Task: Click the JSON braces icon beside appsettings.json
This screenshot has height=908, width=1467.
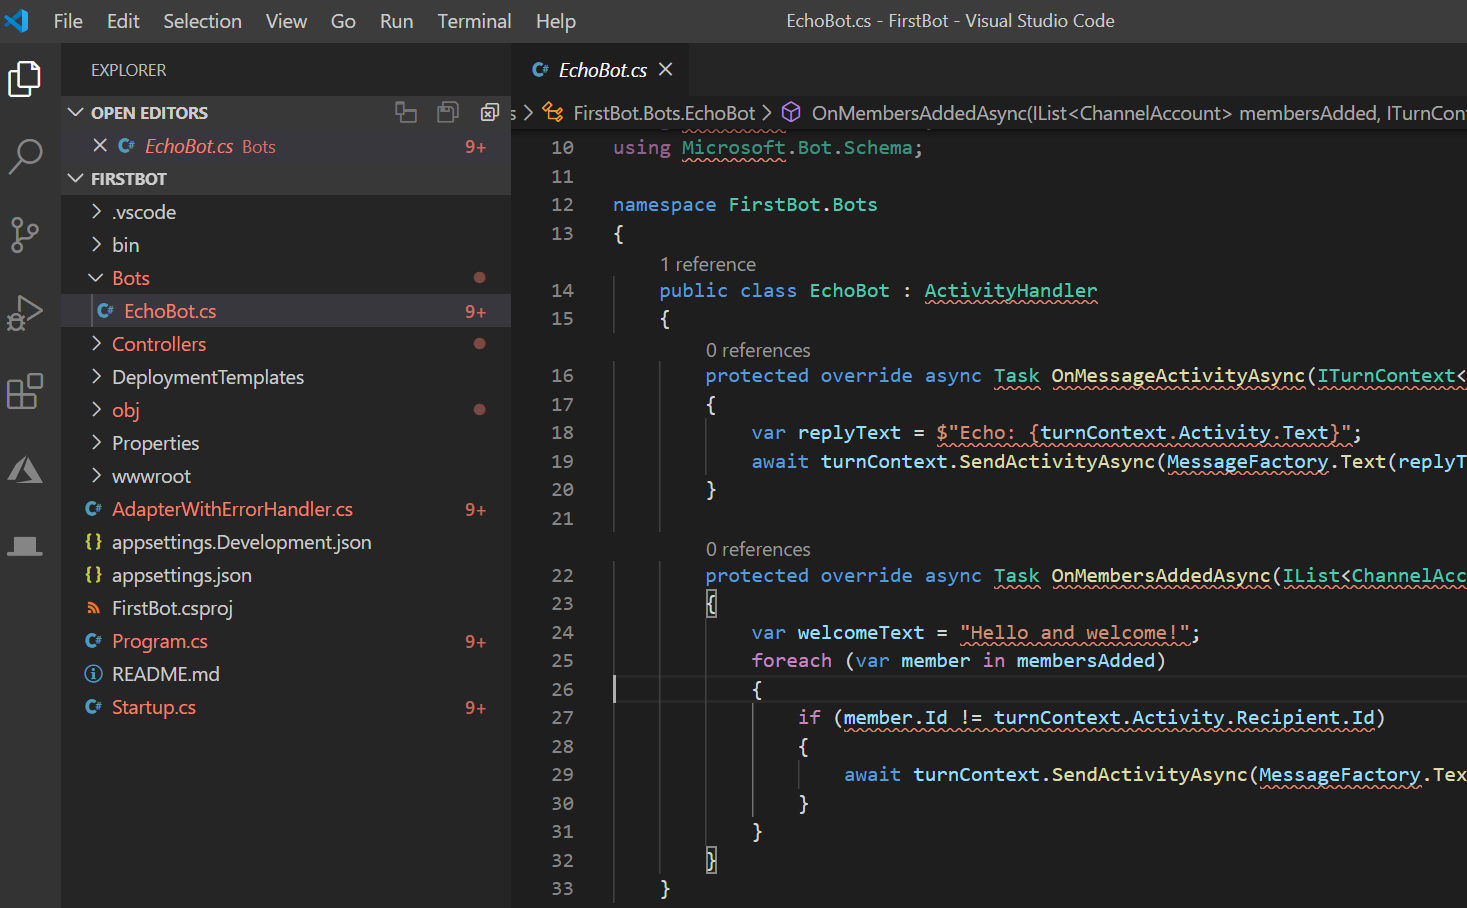Action: (93, 575)
